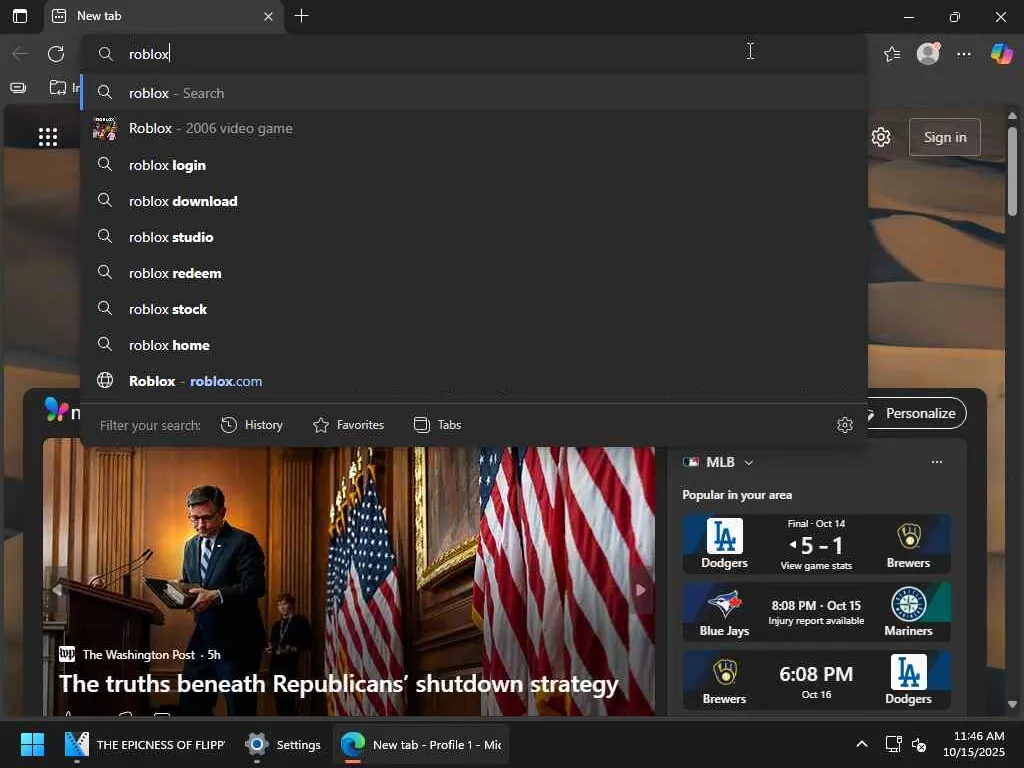Screen dimensions: 1024x768
Task: Click the scrollbar down arrow
Action: pos(1012,705)
